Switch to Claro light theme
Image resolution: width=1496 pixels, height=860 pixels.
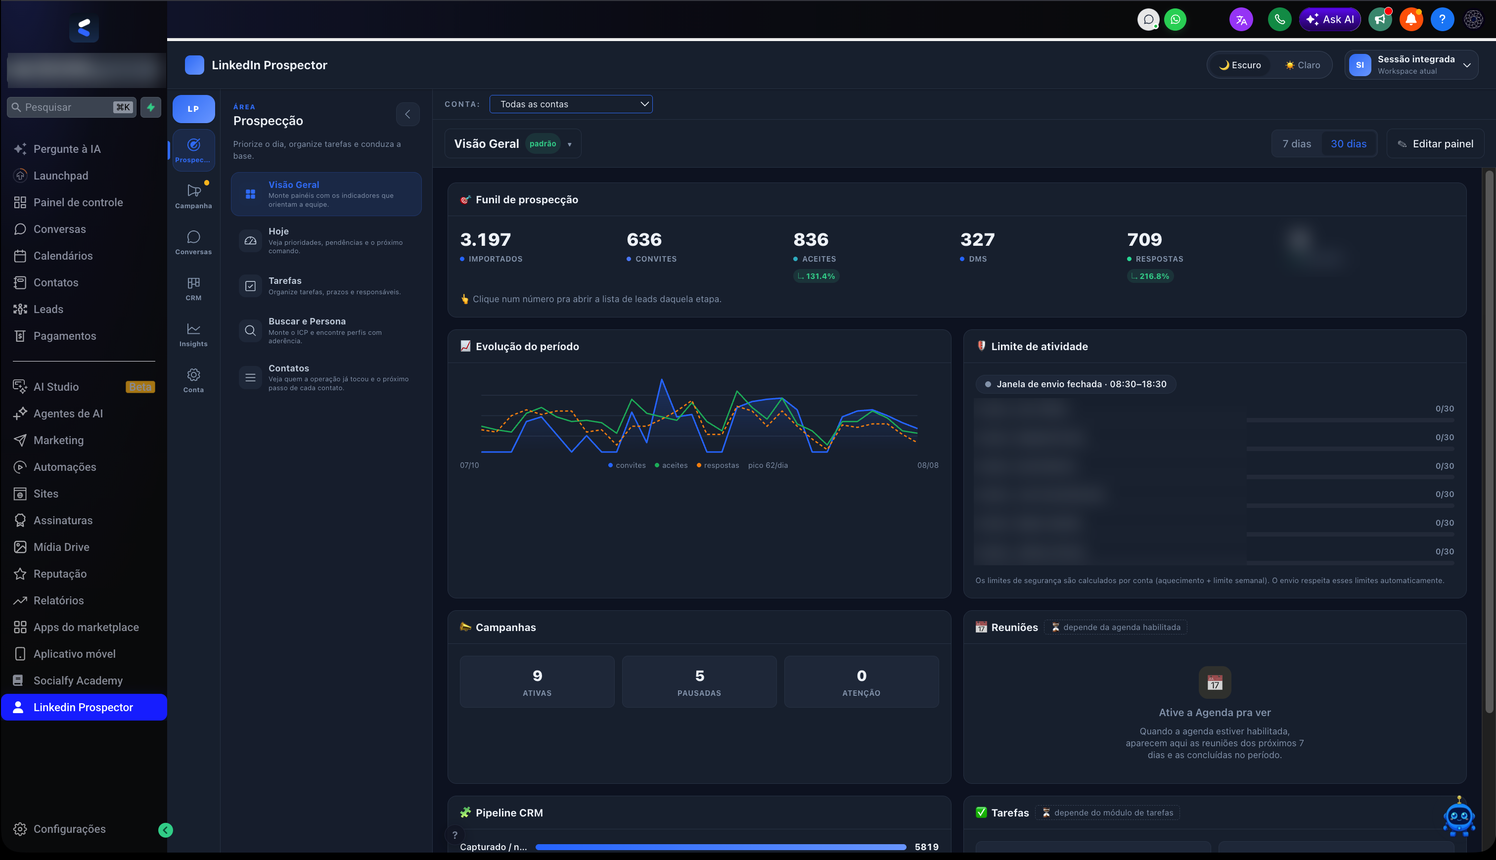[x=1302, y=65]
